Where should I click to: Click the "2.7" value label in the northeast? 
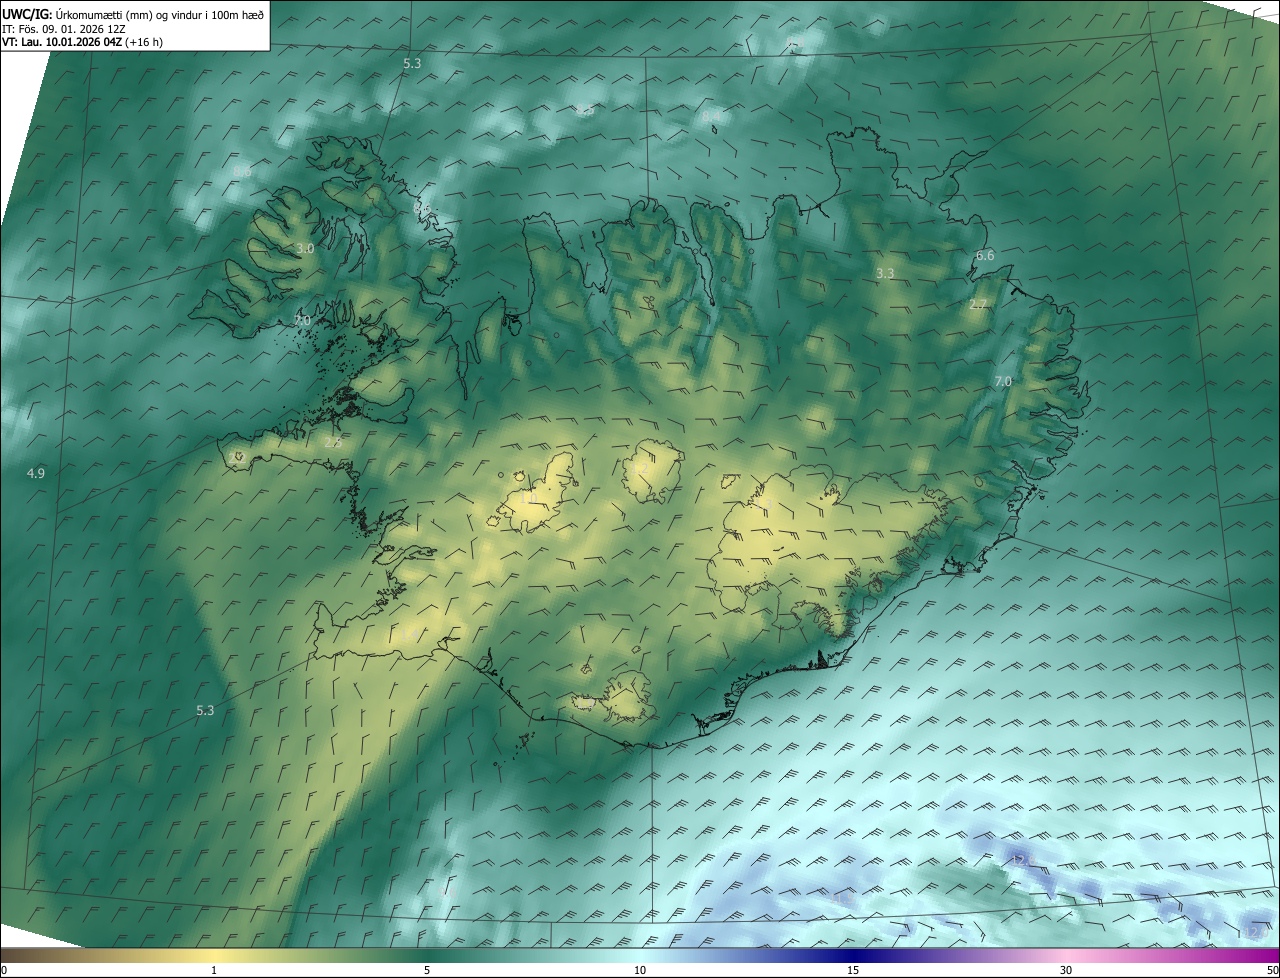(978, 304)
